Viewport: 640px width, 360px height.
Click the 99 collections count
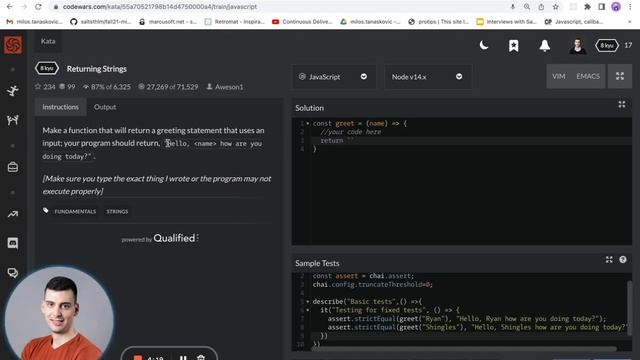(x=67, y=87)
